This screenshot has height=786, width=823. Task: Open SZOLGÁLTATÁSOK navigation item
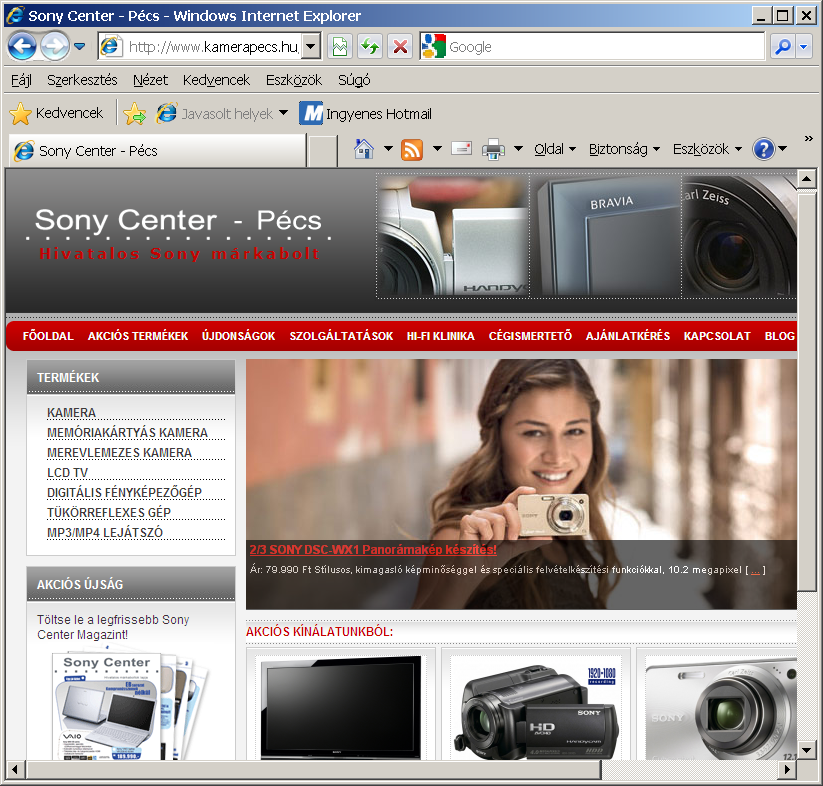pyautogui.click(x=341, y=336)
